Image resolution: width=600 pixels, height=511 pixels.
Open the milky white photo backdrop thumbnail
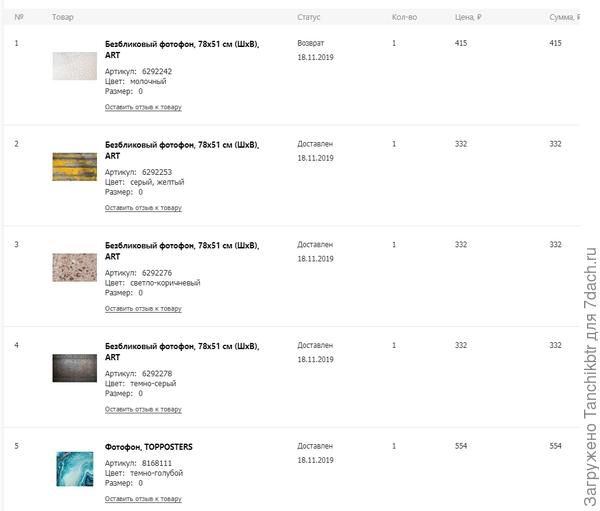tap(74, 66)
